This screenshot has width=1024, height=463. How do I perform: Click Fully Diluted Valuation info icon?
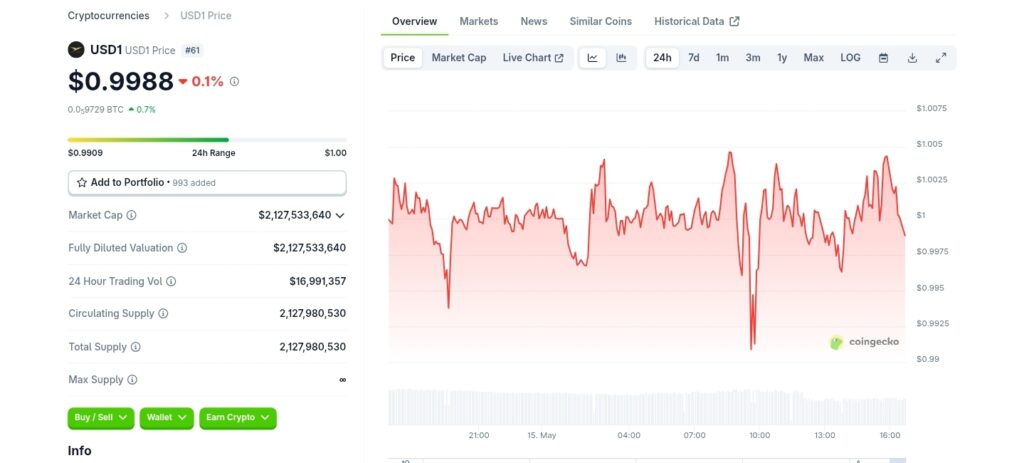pos(182,248)
